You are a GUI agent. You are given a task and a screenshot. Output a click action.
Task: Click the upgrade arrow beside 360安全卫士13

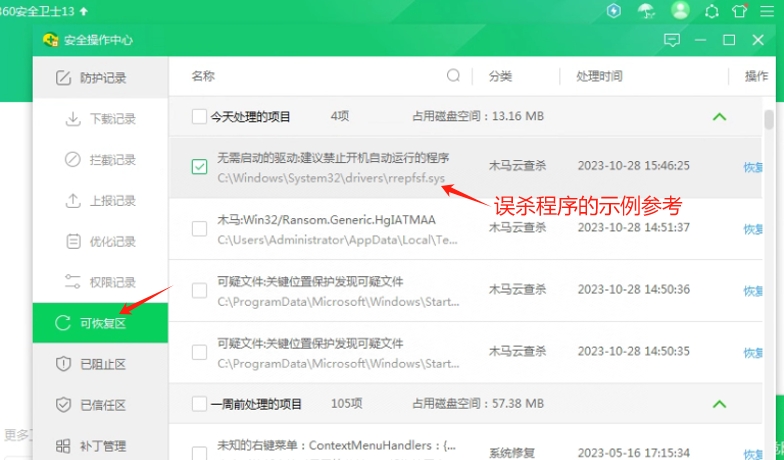84,11
